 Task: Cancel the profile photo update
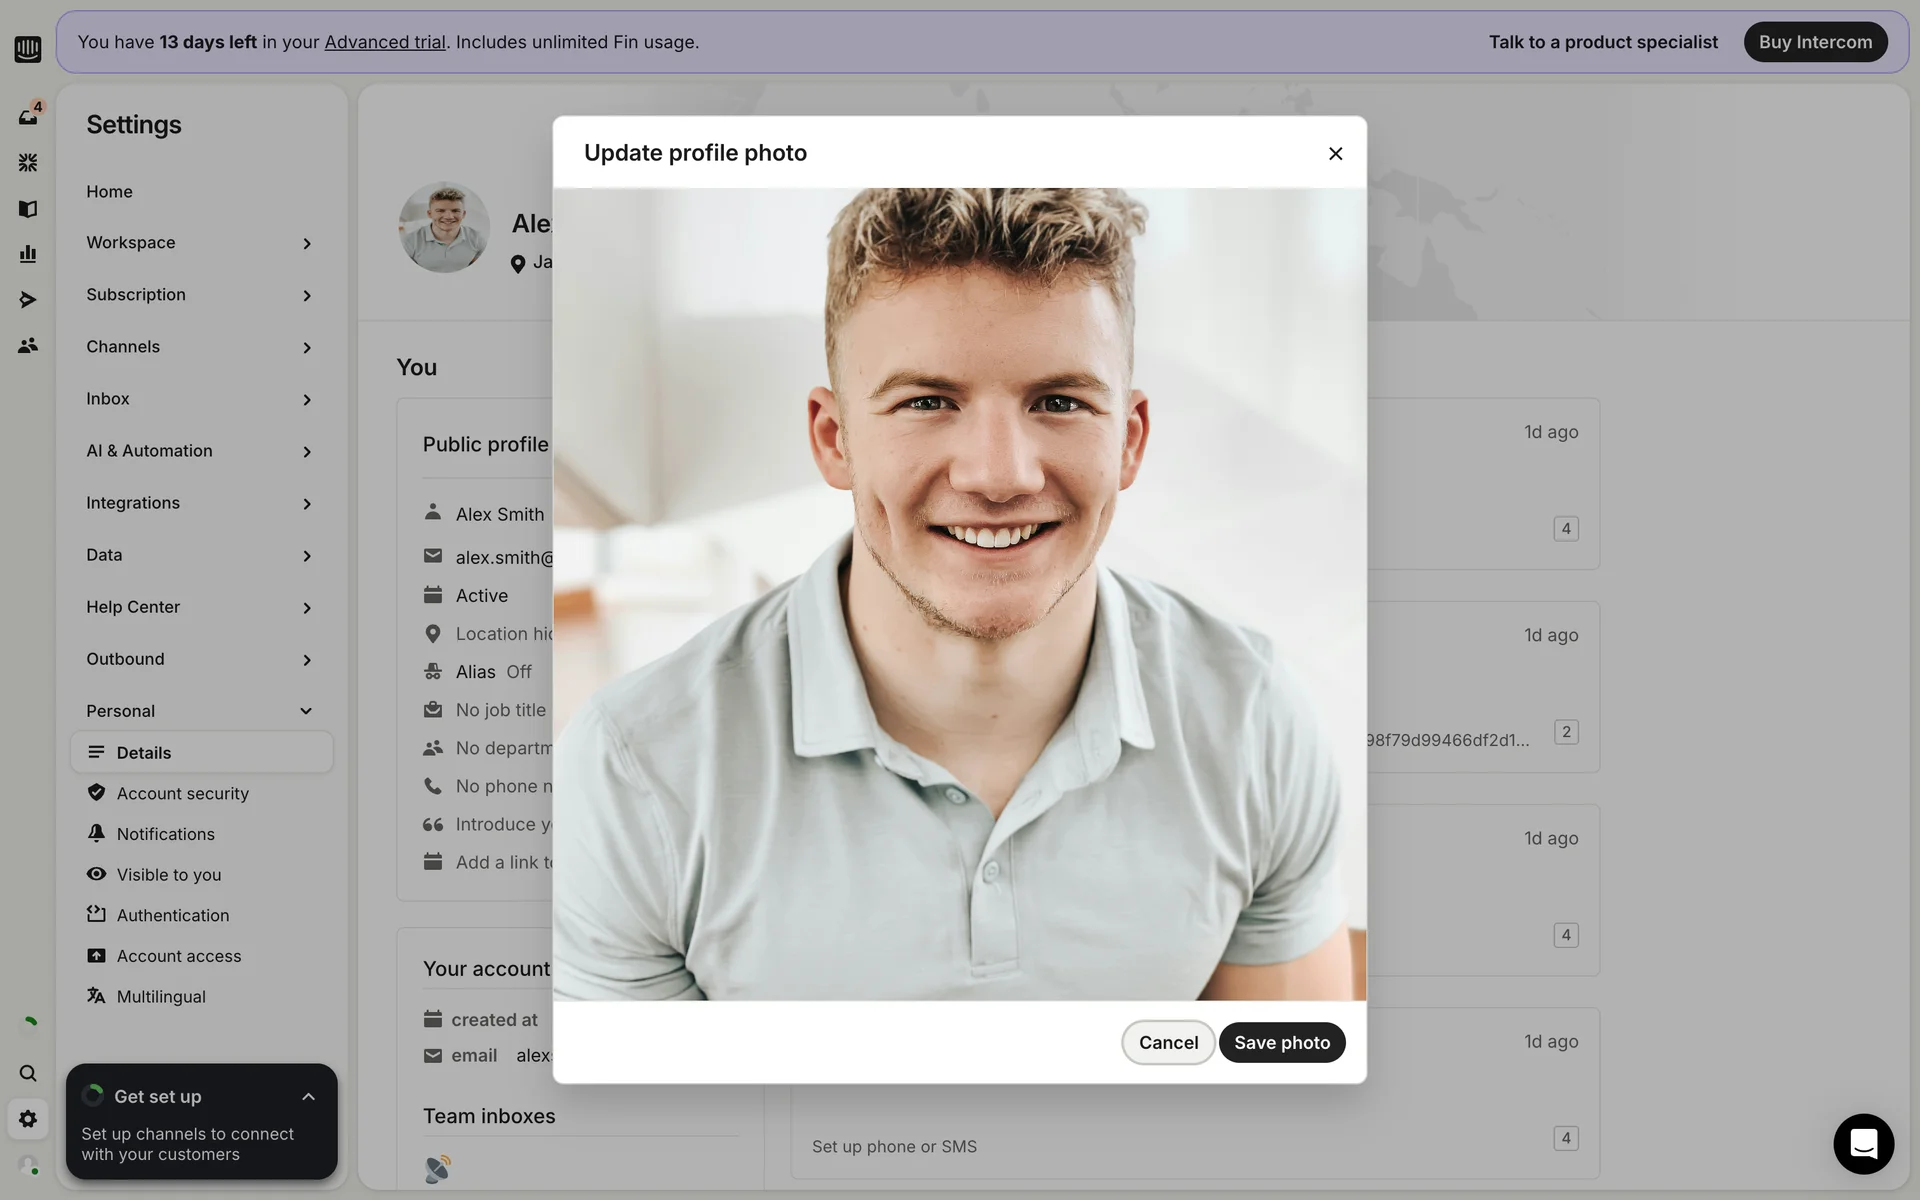pos(1167,1042)
